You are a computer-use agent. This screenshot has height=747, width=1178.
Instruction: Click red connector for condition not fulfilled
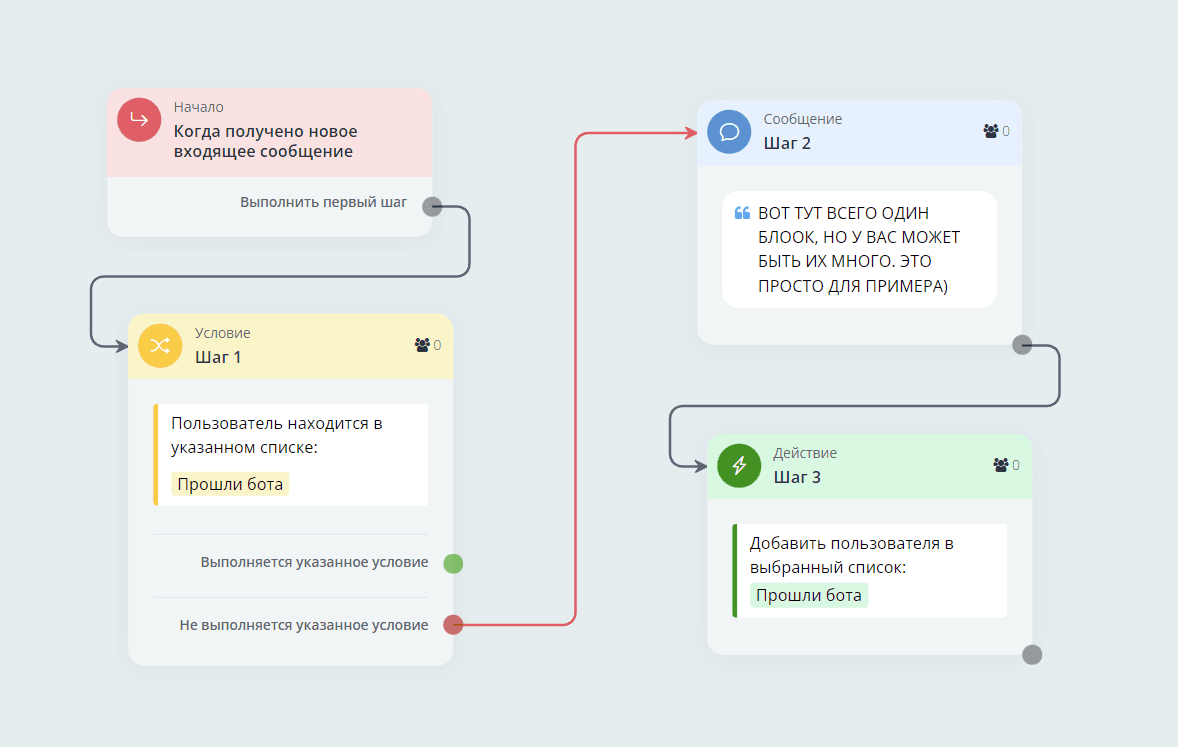pos(453,625)
